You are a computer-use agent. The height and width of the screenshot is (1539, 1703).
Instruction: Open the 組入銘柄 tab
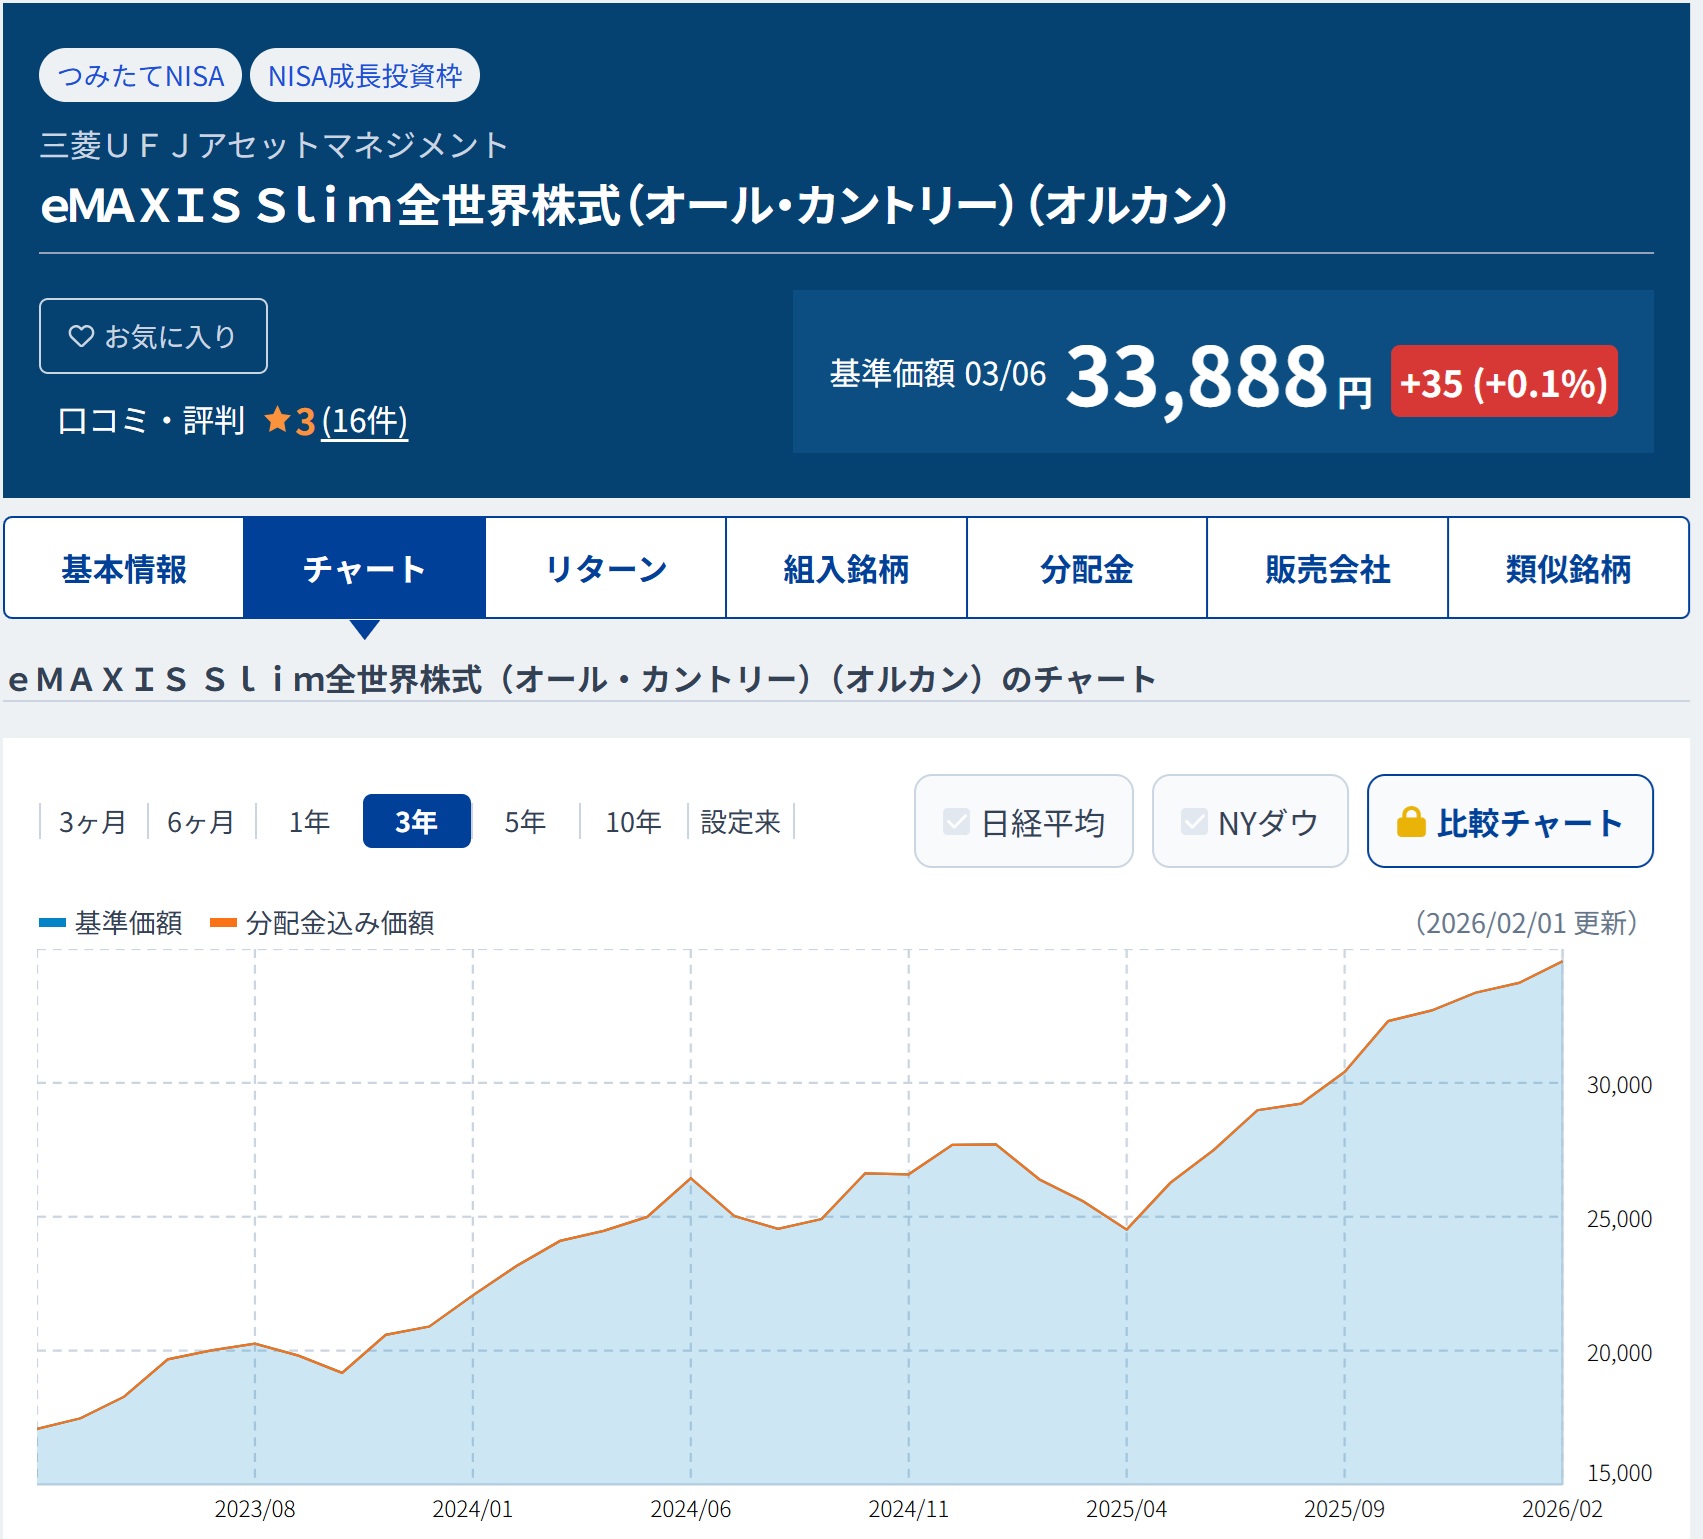(846, 568)
